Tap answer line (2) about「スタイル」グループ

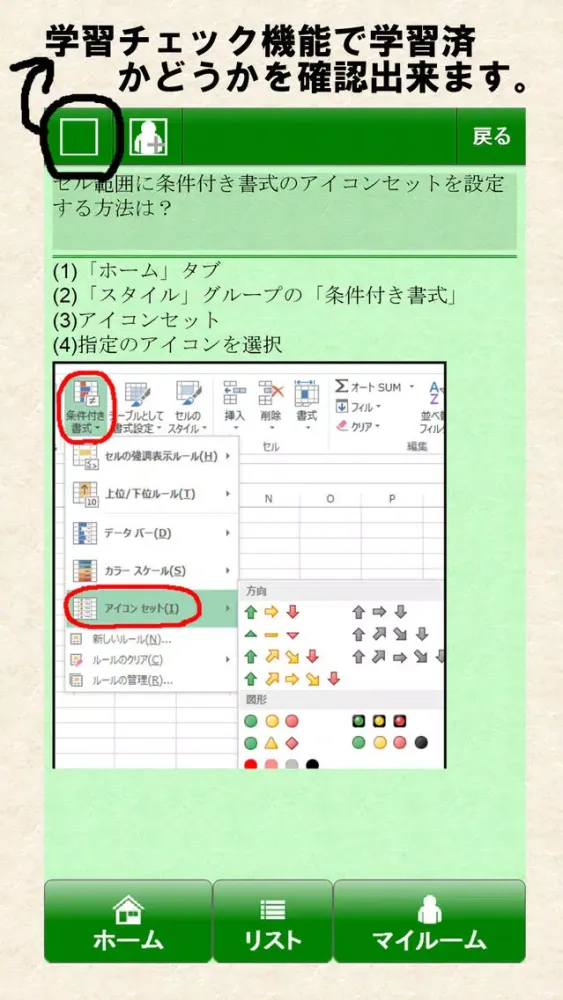(x=254, y=295)
